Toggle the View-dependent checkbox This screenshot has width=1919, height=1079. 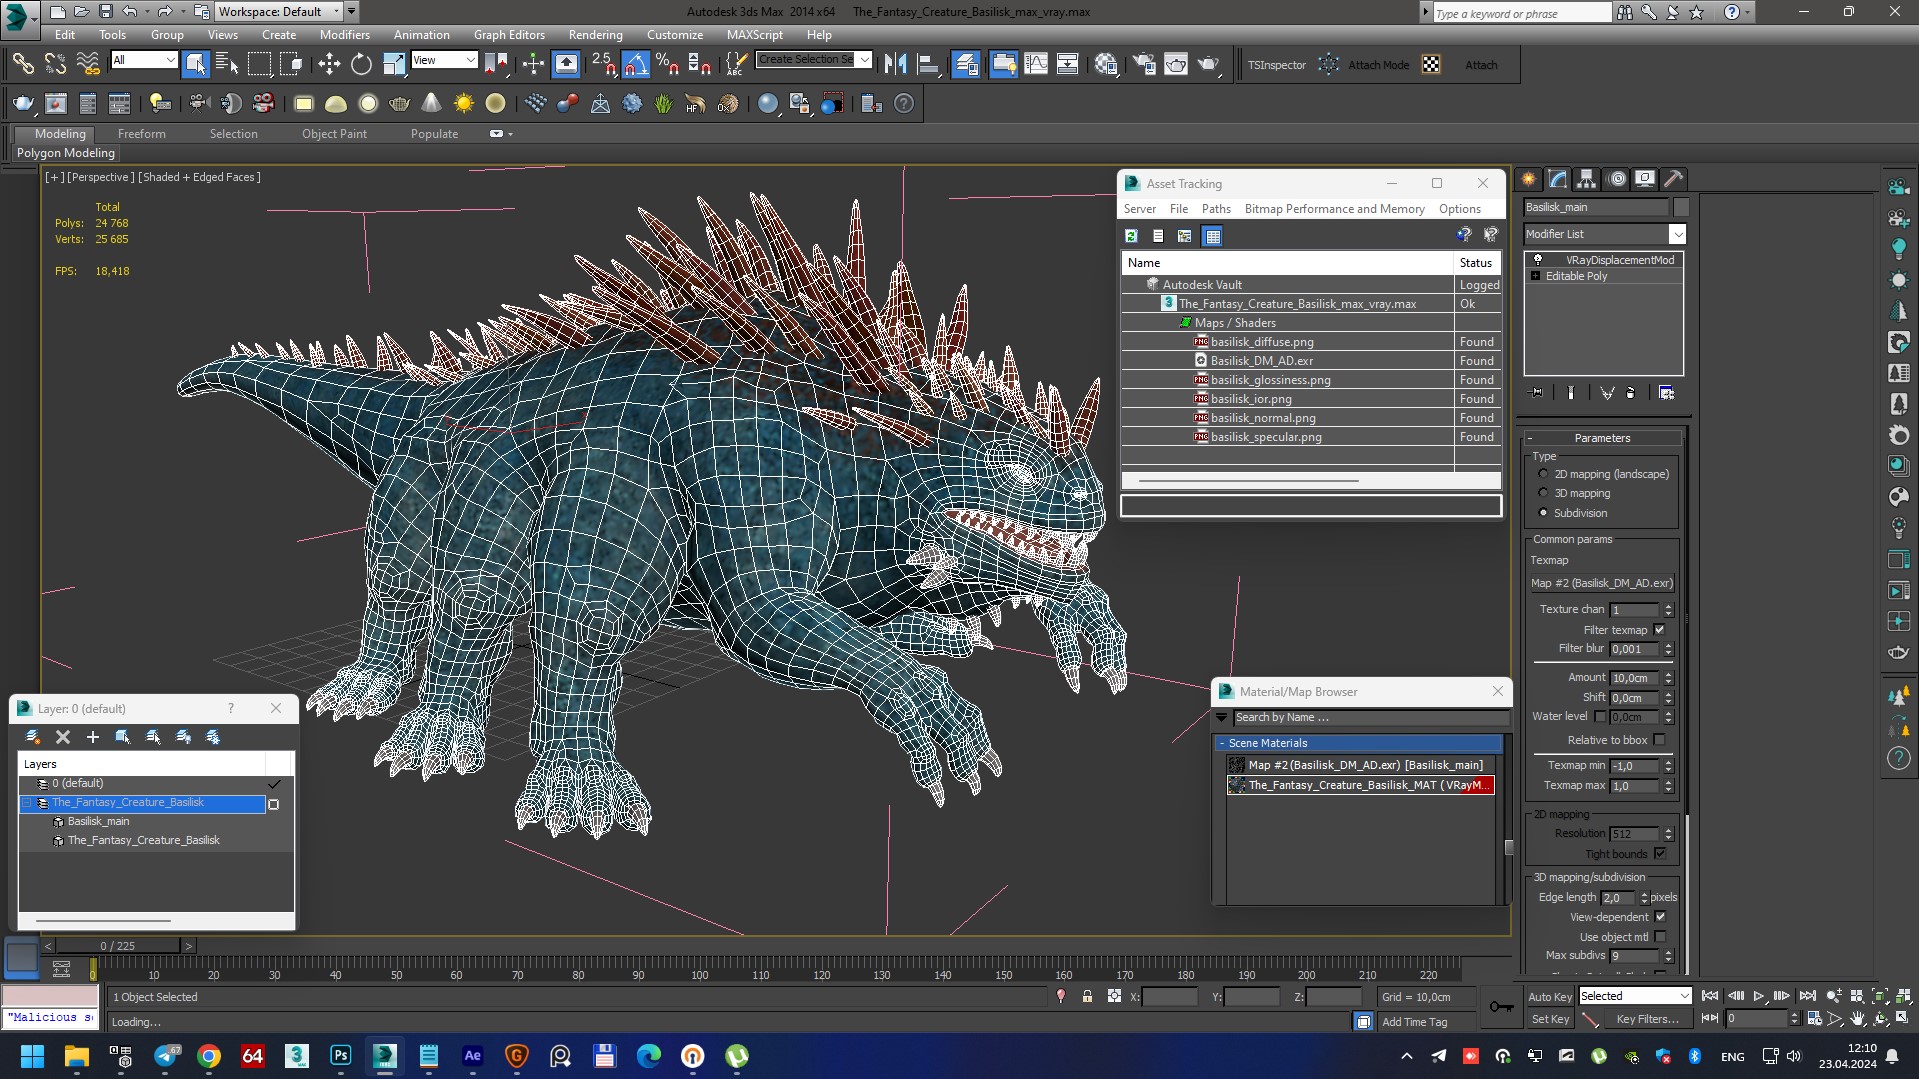(x=1660, y=917)
